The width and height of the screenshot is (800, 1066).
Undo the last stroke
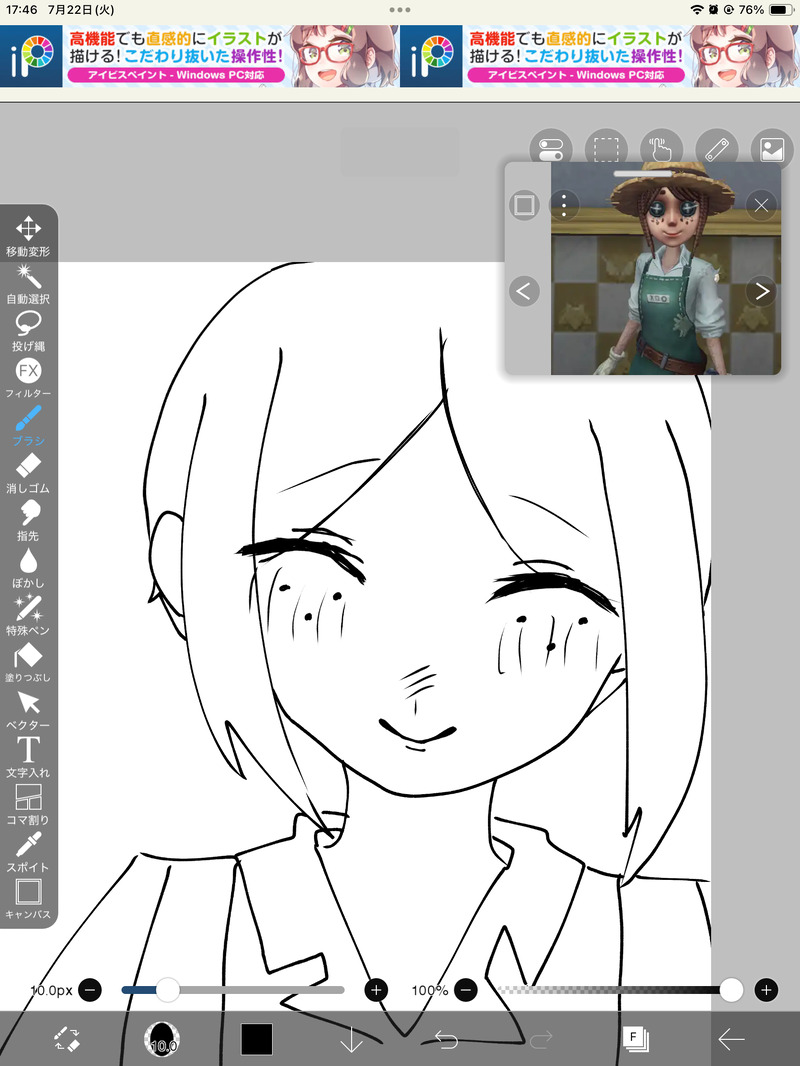(x=447, y=1039)
